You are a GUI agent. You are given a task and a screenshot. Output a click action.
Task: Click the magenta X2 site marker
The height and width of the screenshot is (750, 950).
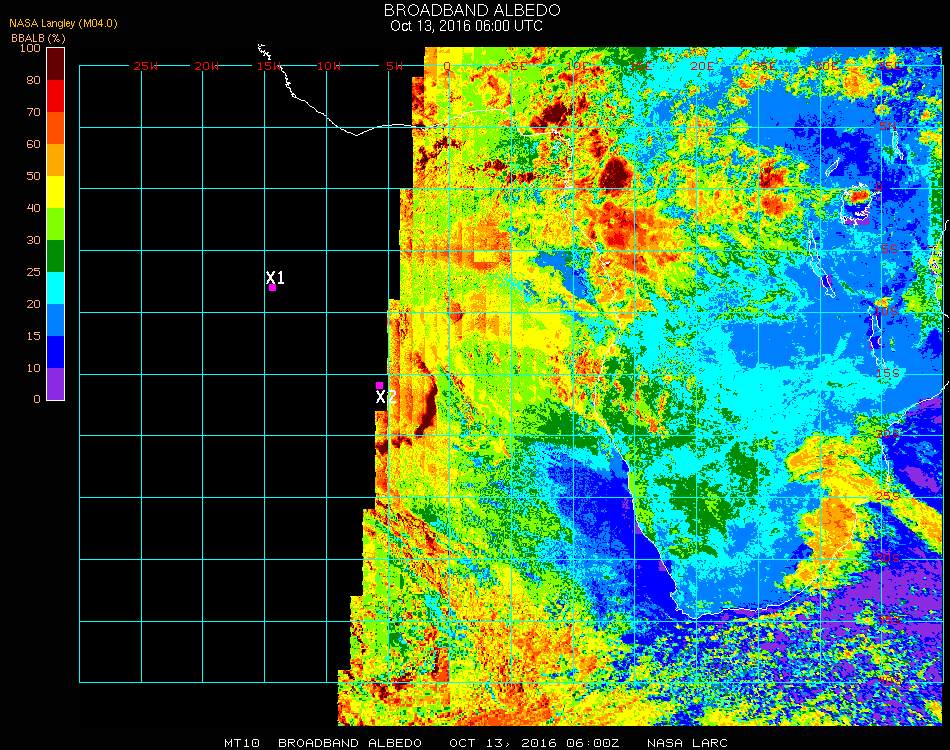click(379, 385)
